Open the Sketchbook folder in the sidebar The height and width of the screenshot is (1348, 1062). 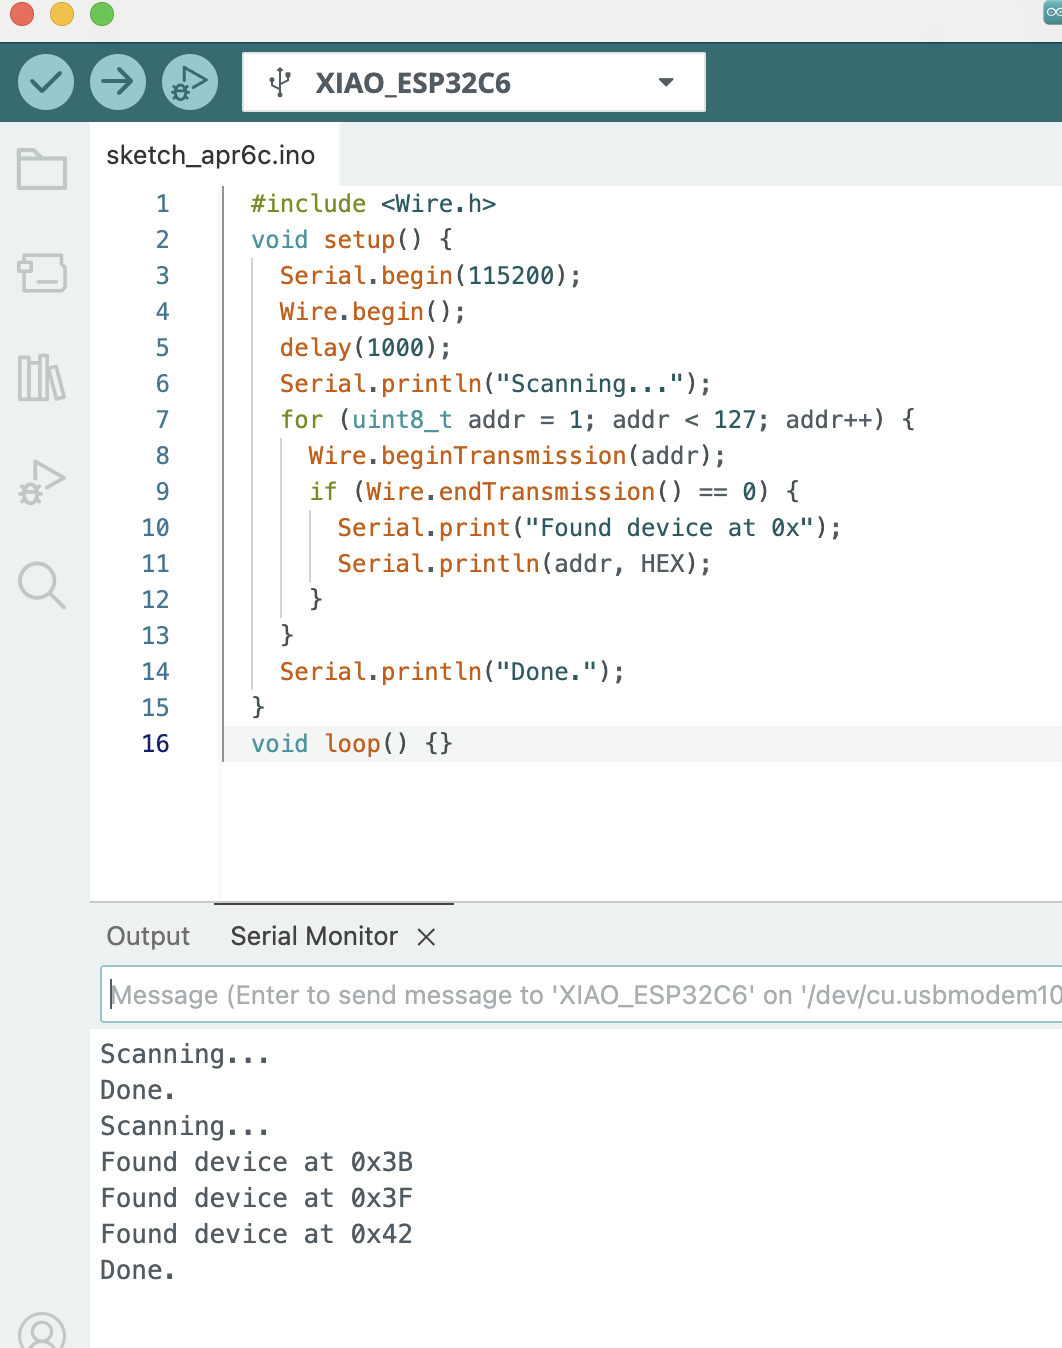[x=42, y=169]
